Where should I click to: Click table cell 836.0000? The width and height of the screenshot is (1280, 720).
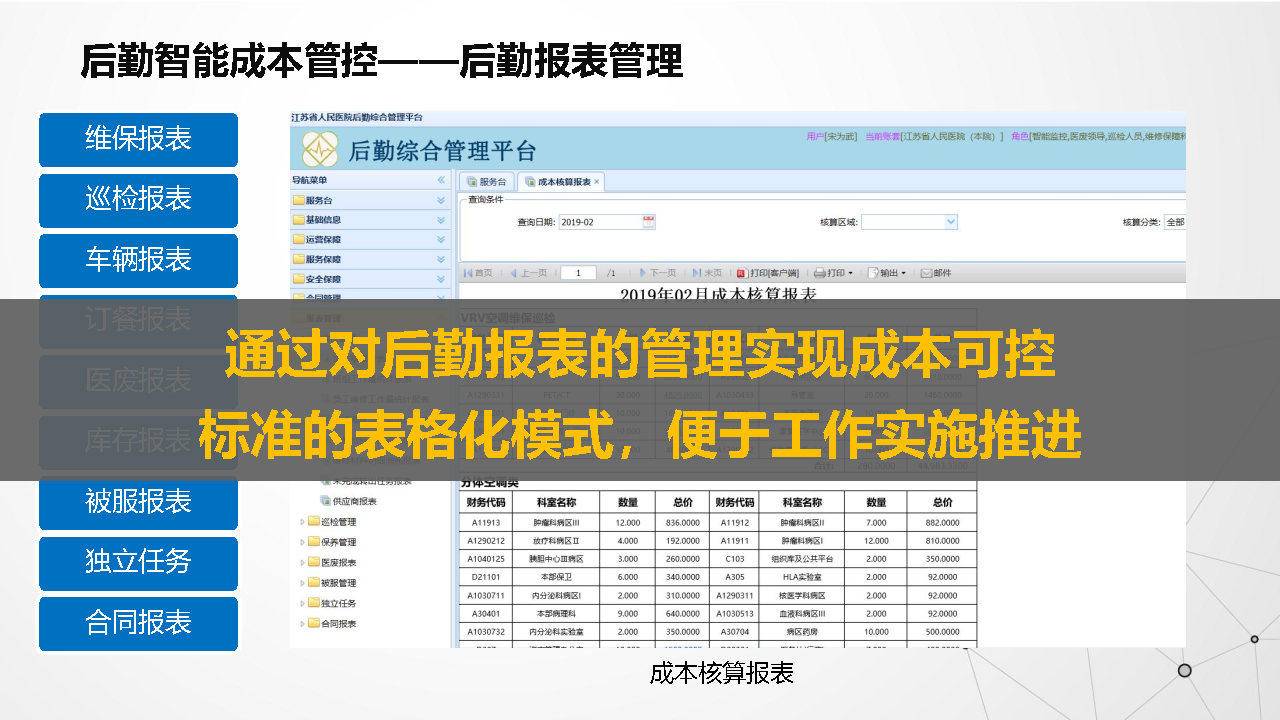point(682,522)
